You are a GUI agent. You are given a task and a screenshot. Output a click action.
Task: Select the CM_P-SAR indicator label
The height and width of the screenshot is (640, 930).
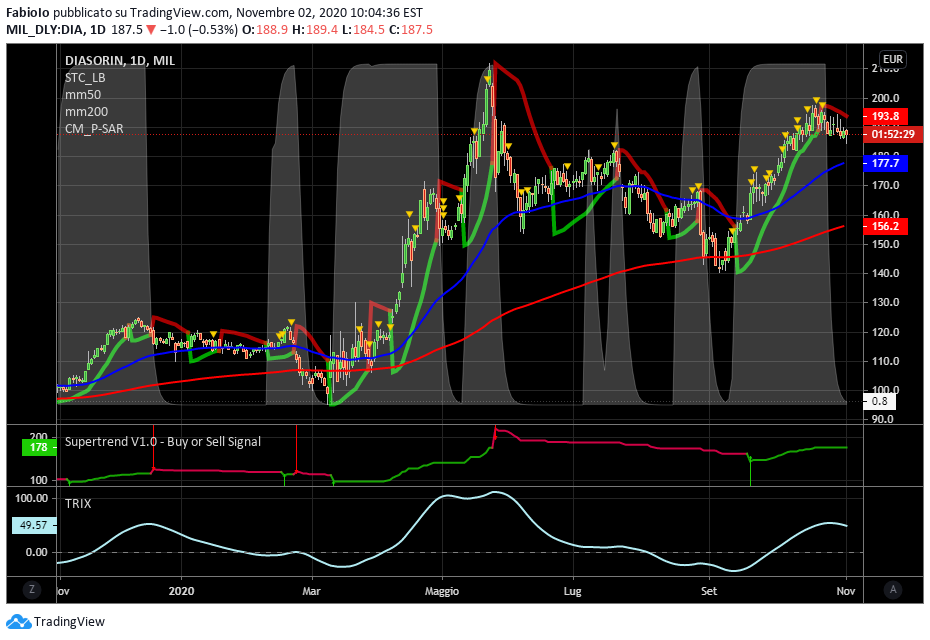tap(94, 129)
